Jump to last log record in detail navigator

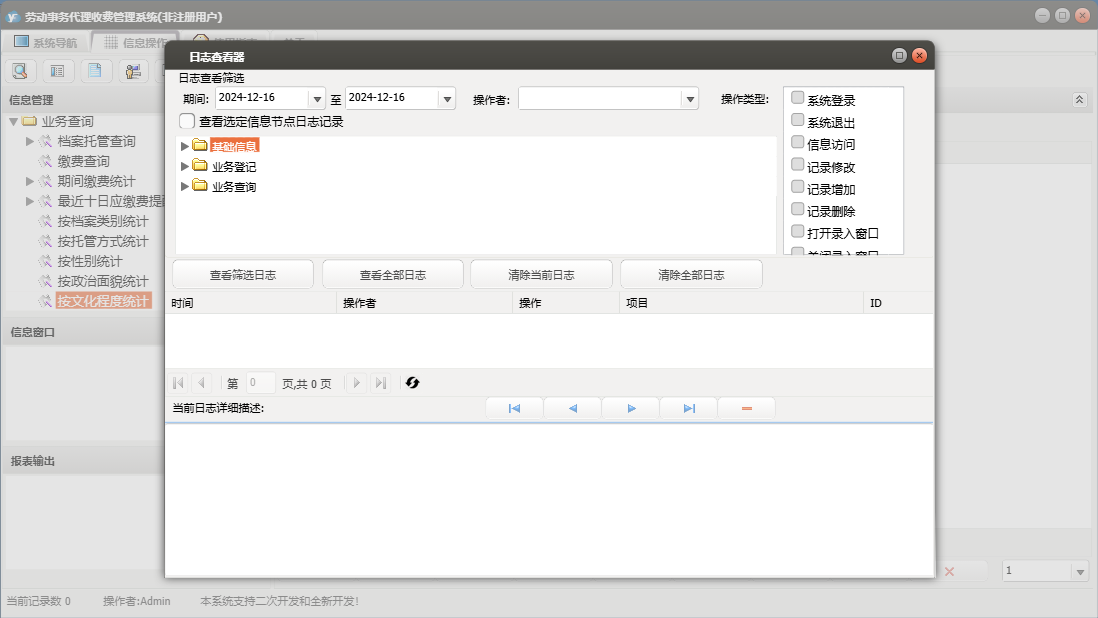click(x=689, y=408)
